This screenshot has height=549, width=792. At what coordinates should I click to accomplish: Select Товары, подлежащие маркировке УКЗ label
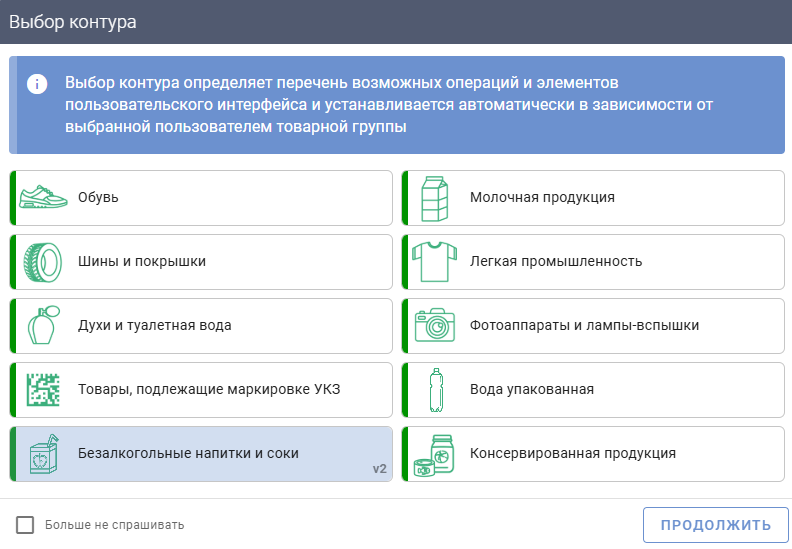pyautogui.click(x=209, y=389)
